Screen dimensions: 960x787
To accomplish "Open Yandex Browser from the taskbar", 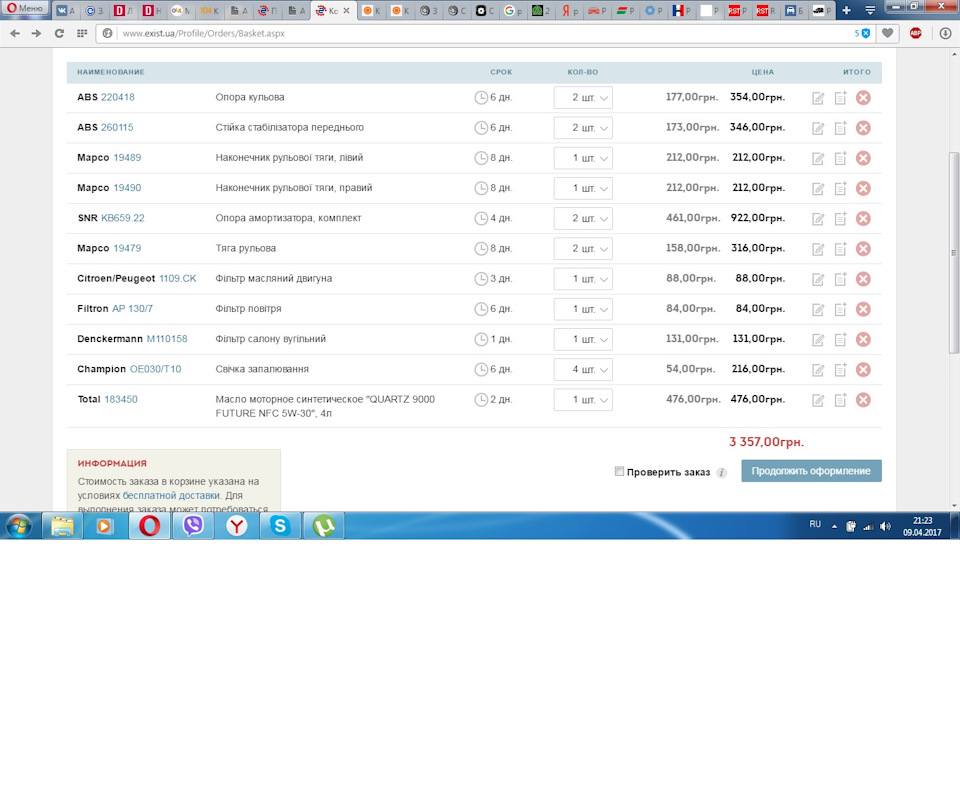I will coord(236,526).
